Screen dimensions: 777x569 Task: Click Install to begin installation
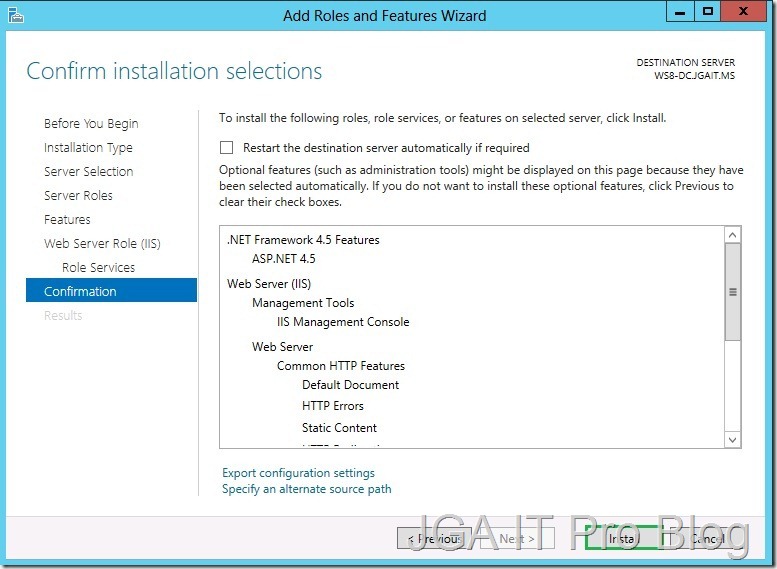(x=622, y=539)
